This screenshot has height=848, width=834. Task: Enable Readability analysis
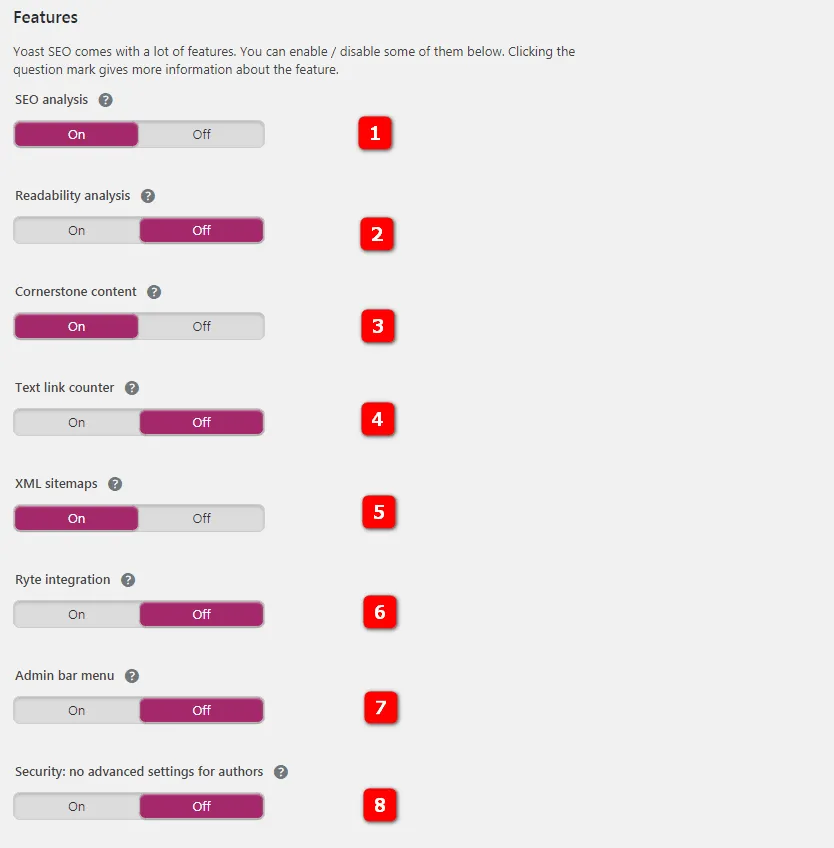coord(76,230)
